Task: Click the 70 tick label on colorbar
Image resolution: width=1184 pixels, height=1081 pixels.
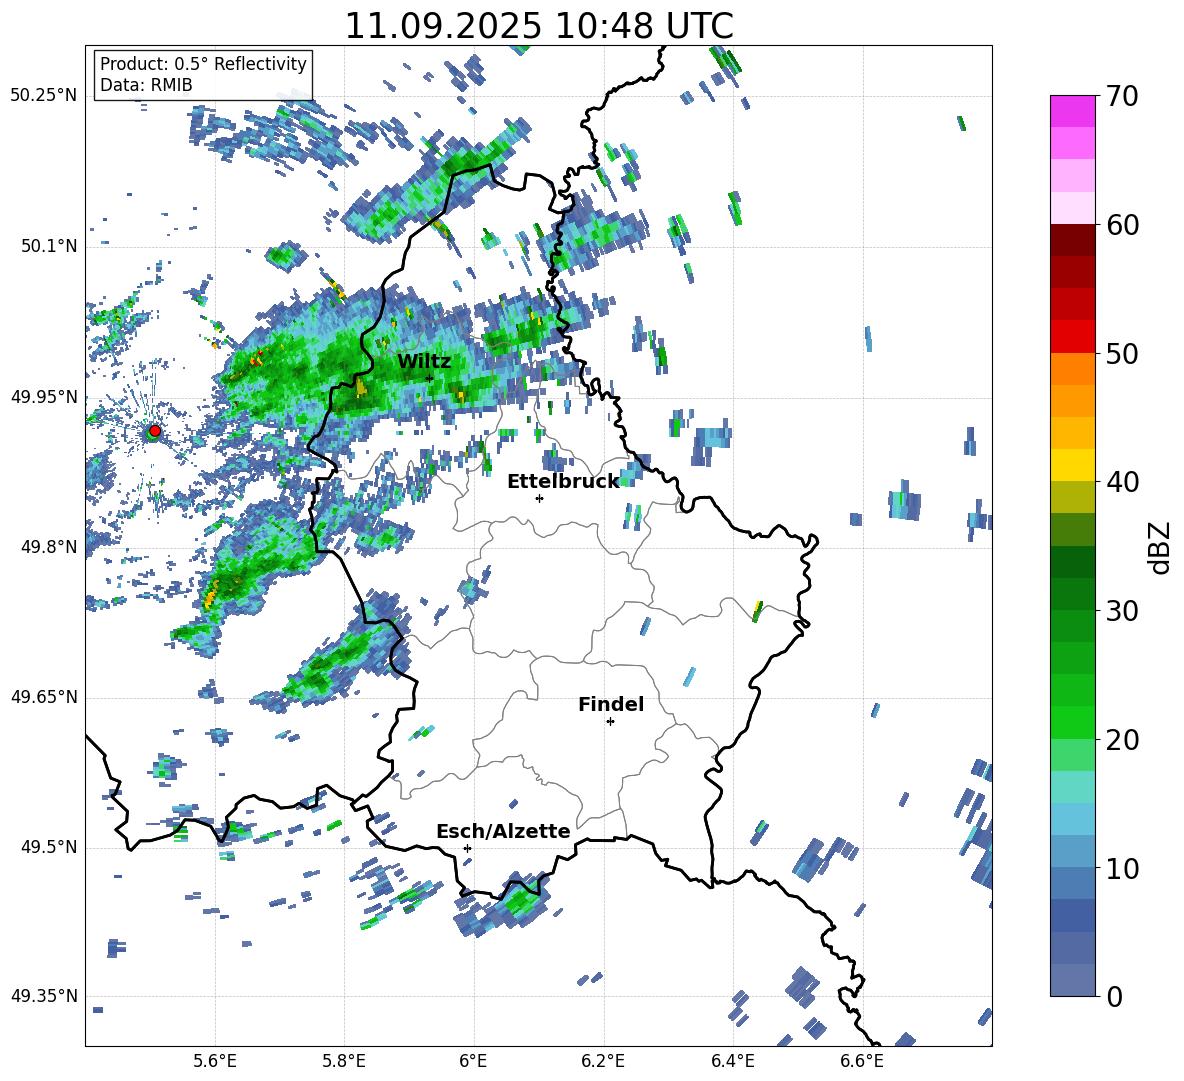Action: [1122, 96]
